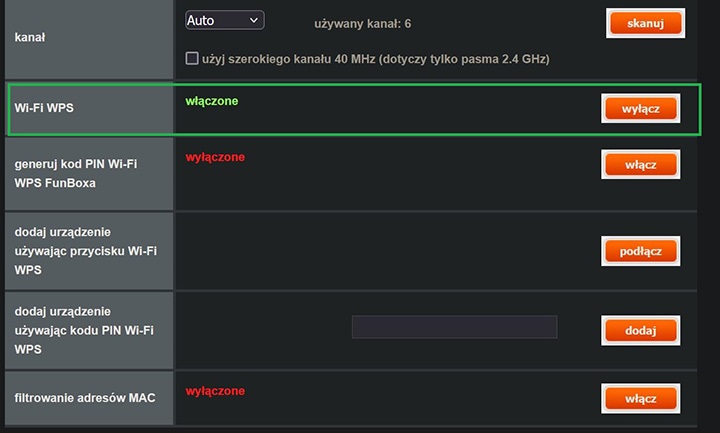The height and width of the screenshot is (433, 720).
Task: Click the wyłączone status for MAC filtering
Action: (215, 391)
